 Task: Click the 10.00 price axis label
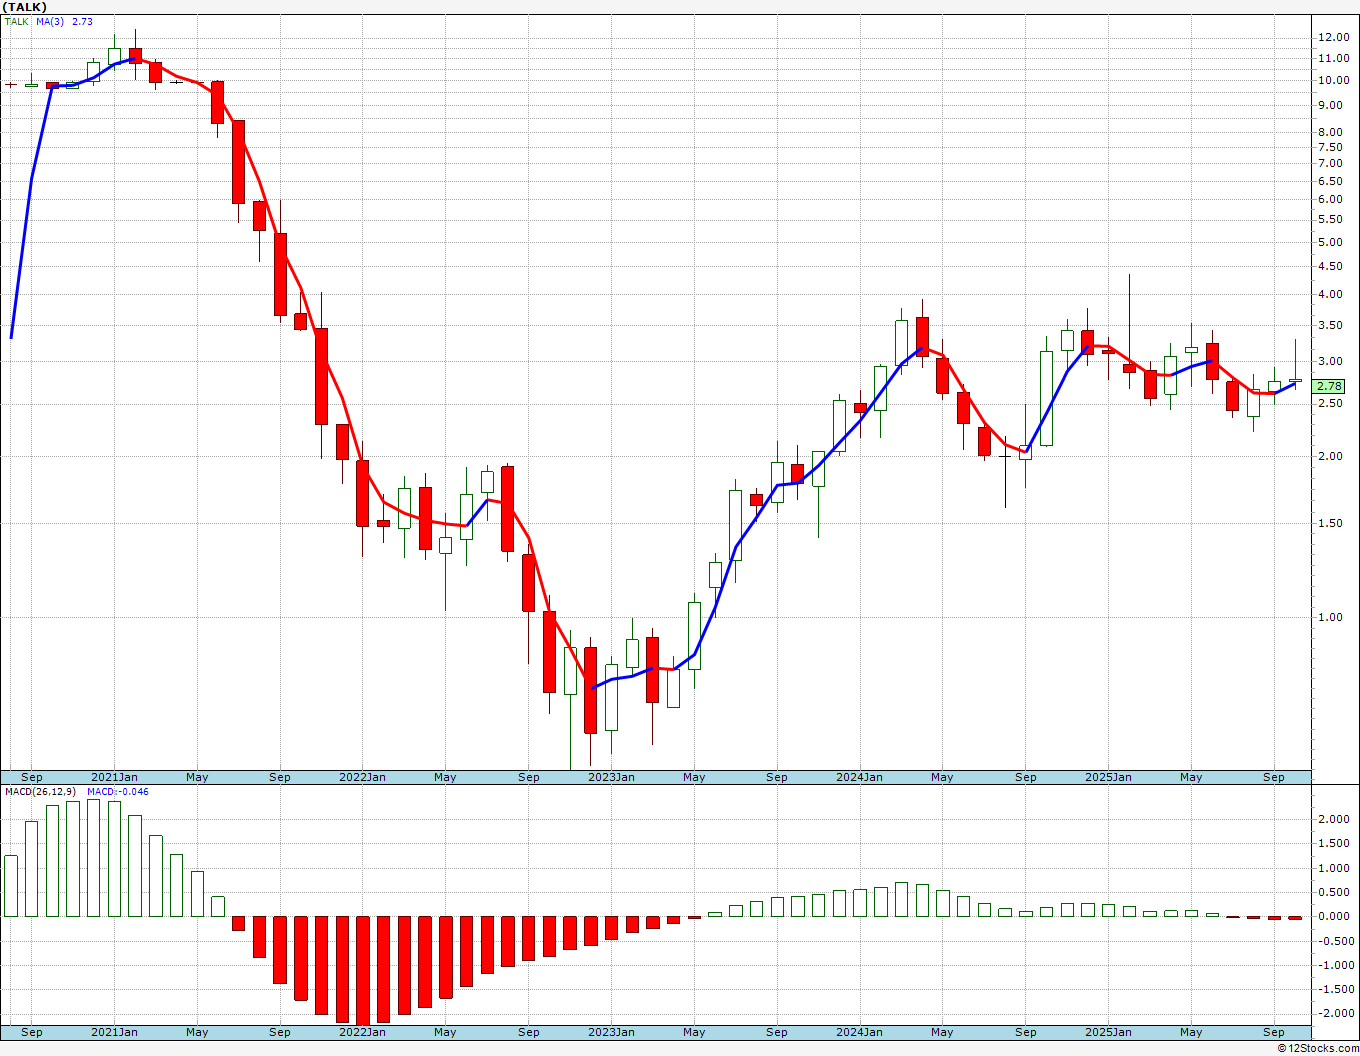(x=1333, y=81)
